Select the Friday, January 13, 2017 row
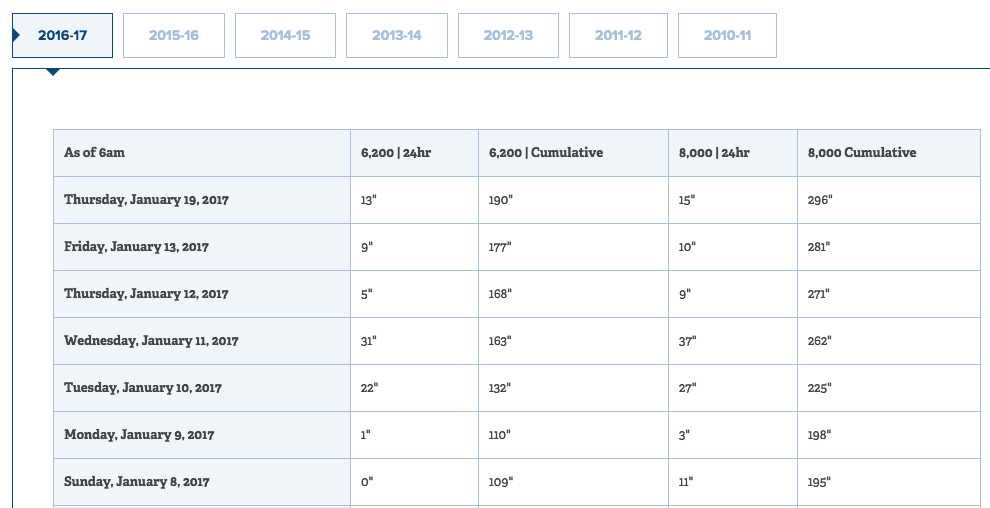 pos(517,247)
